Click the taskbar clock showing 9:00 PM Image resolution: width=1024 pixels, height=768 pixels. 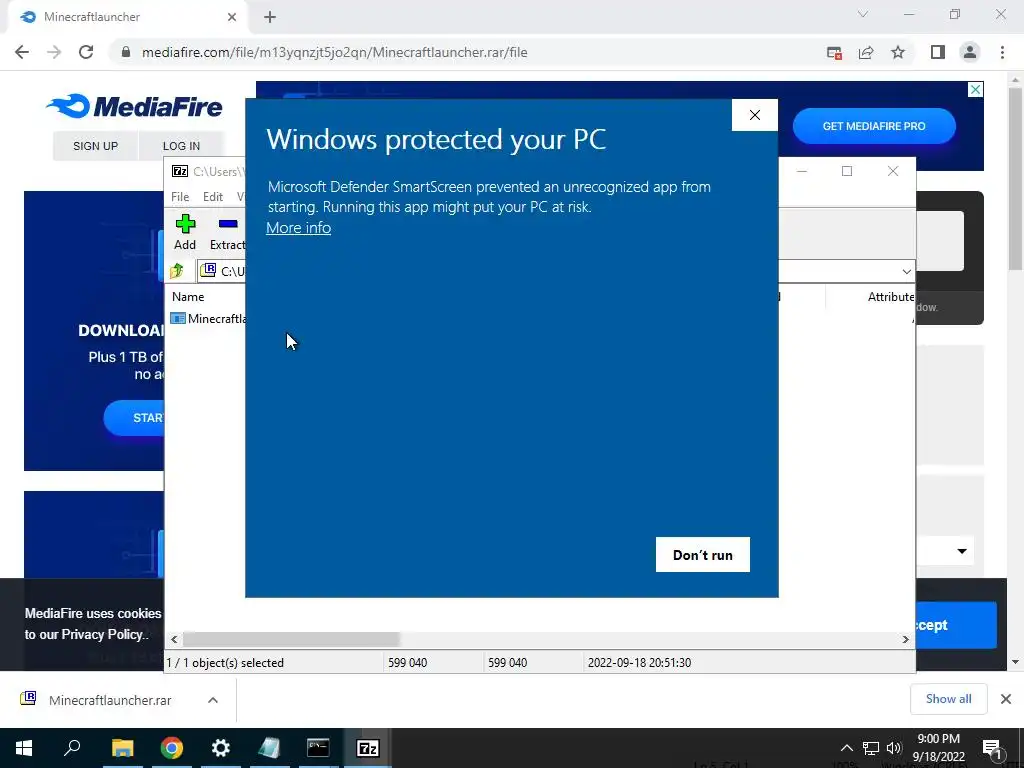point(938,748)
